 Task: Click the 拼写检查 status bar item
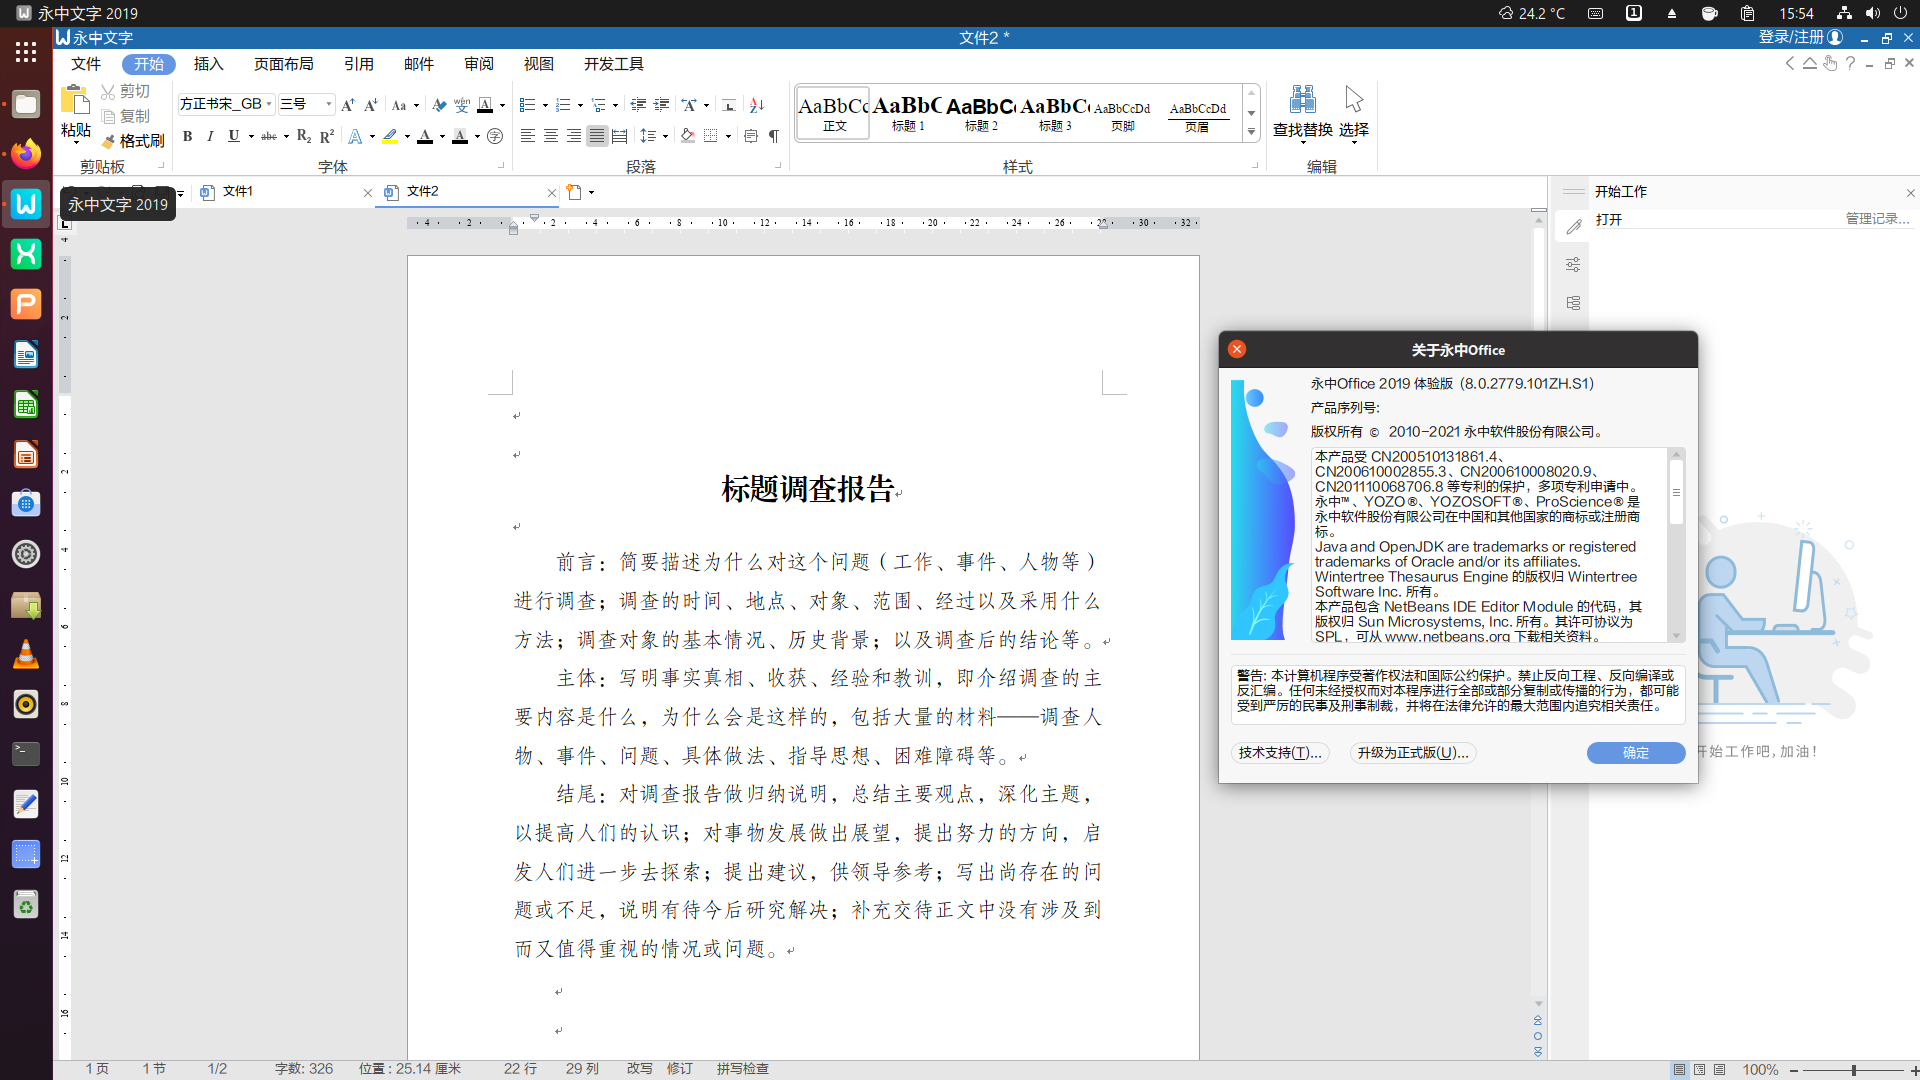click(x=742, y=1069)
